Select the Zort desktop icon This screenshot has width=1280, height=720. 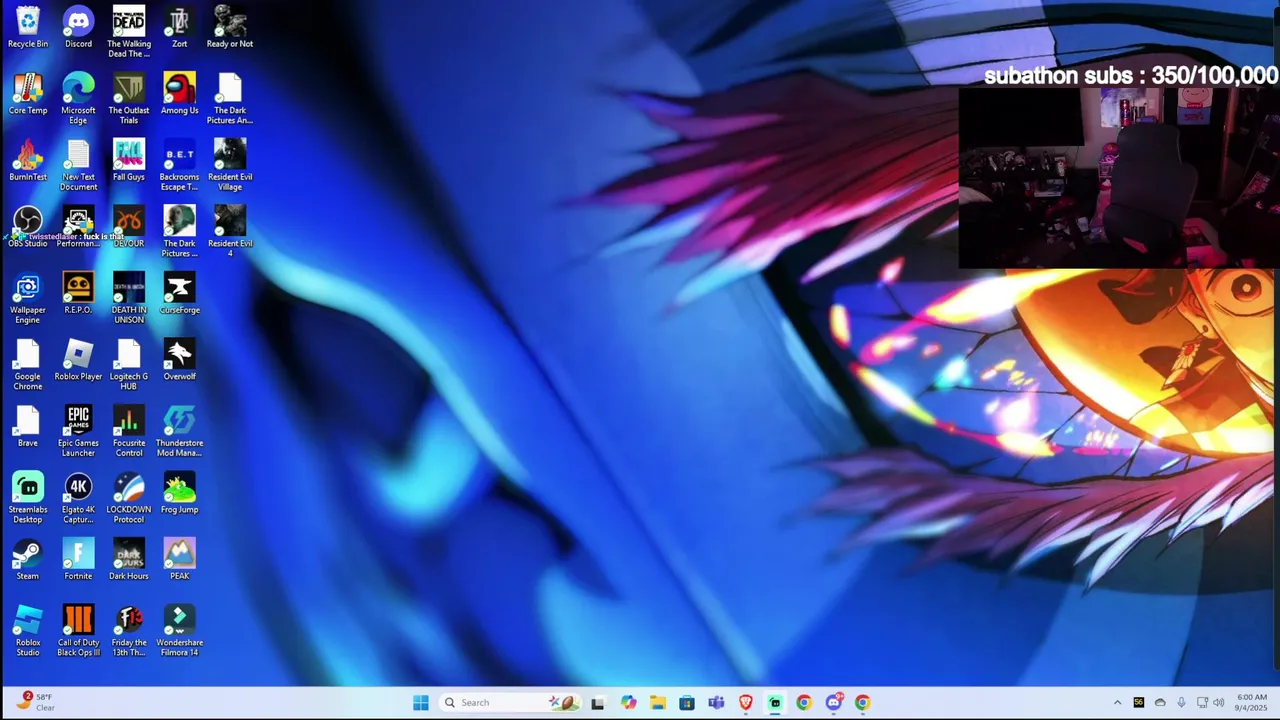pos(179,27)
